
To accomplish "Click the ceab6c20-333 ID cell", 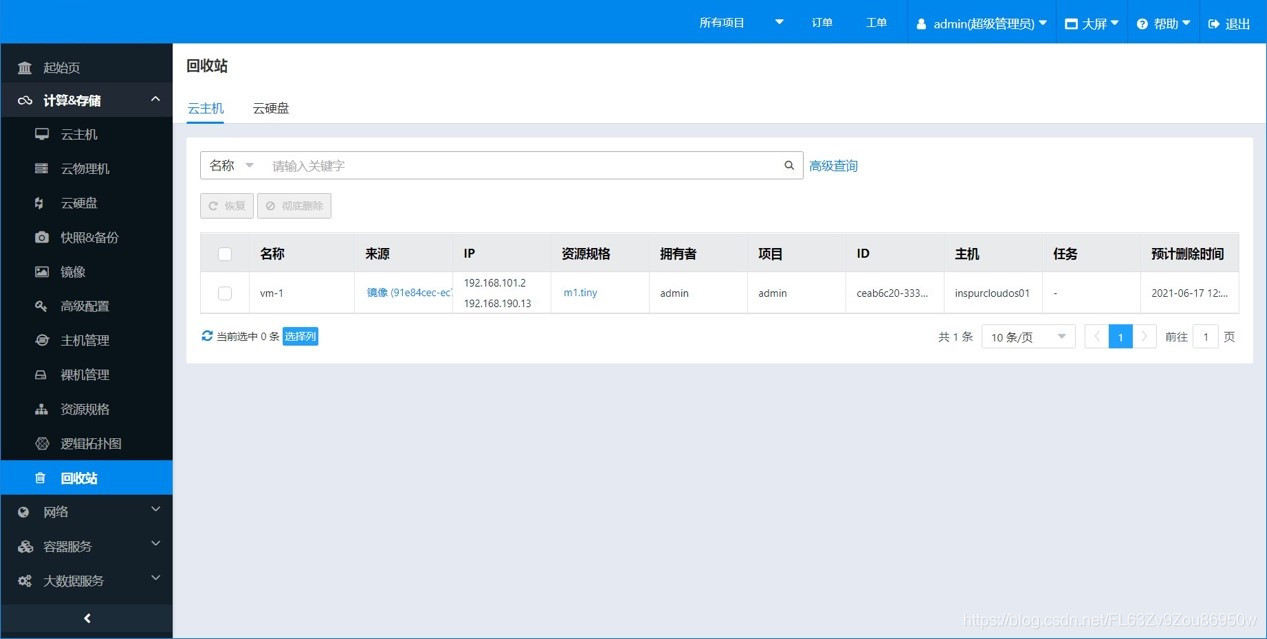I will pos(894,293).
